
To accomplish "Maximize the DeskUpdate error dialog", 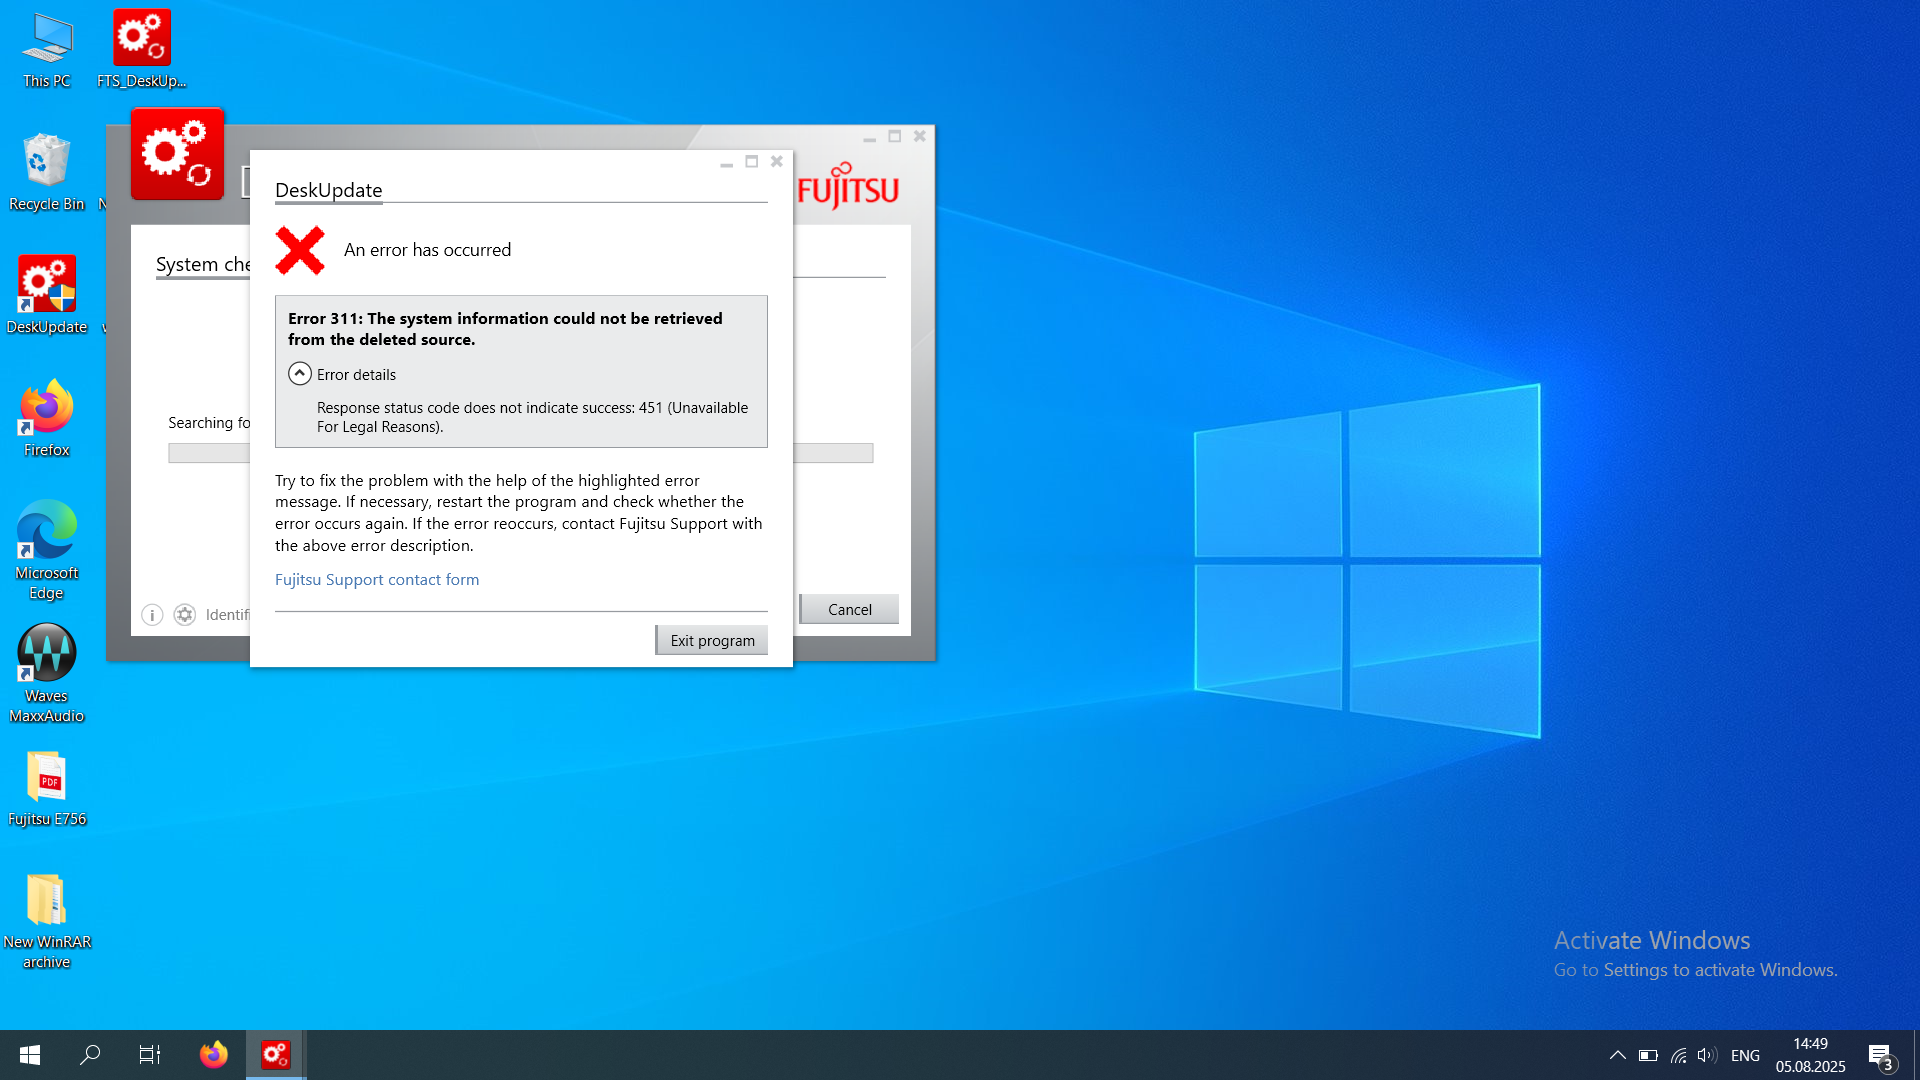I will [x=752, y=161].
